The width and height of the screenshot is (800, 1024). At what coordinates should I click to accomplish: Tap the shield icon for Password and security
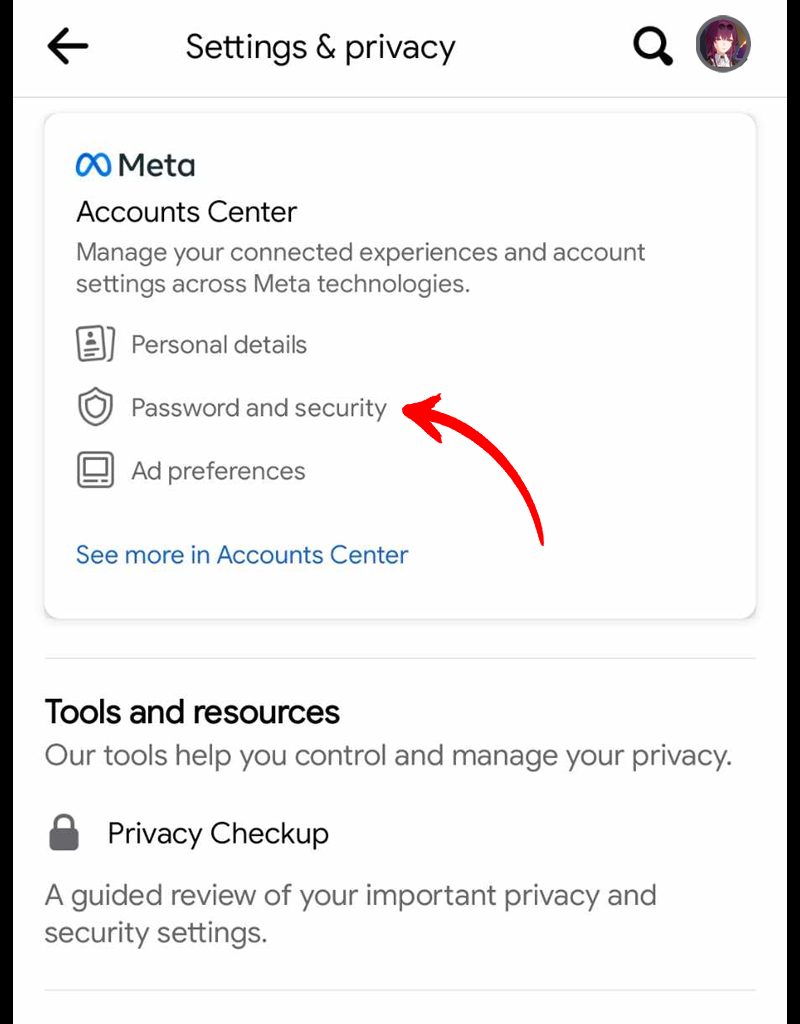point(95,408)
